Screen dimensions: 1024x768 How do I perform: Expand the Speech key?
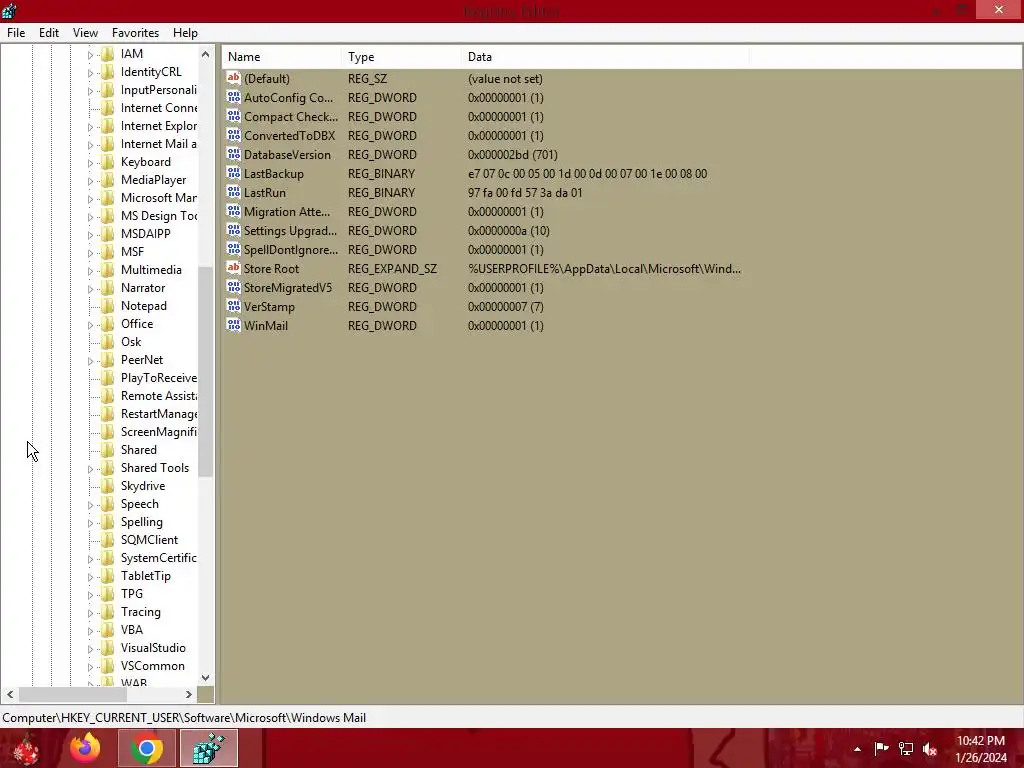click(90, 505)
